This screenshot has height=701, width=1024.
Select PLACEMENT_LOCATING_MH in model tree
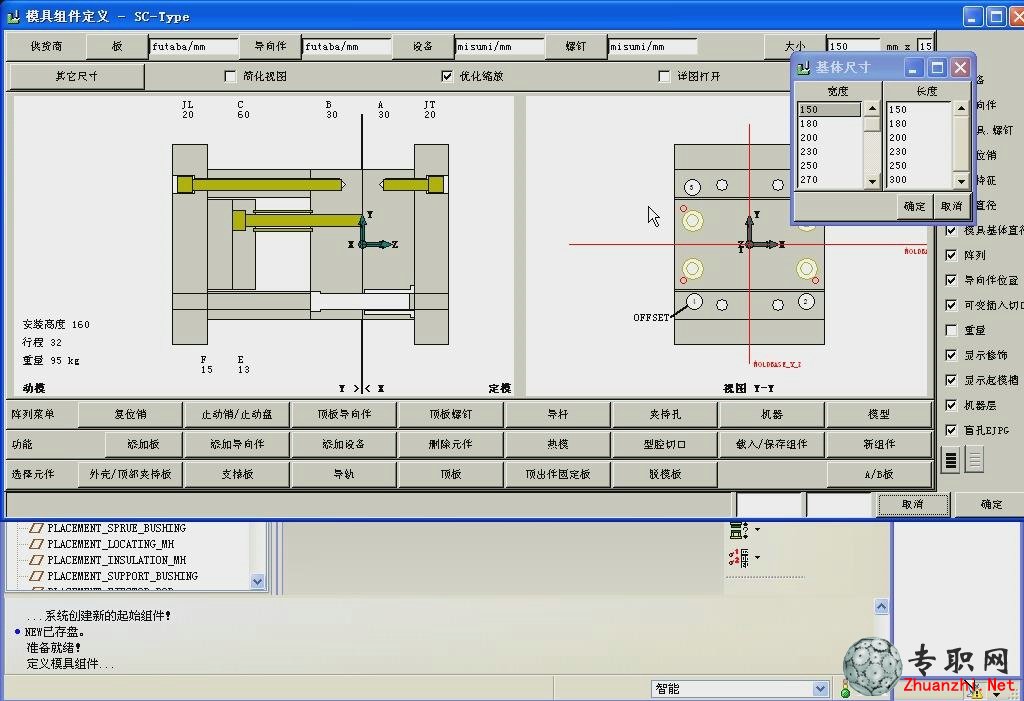tap(110, 544)
